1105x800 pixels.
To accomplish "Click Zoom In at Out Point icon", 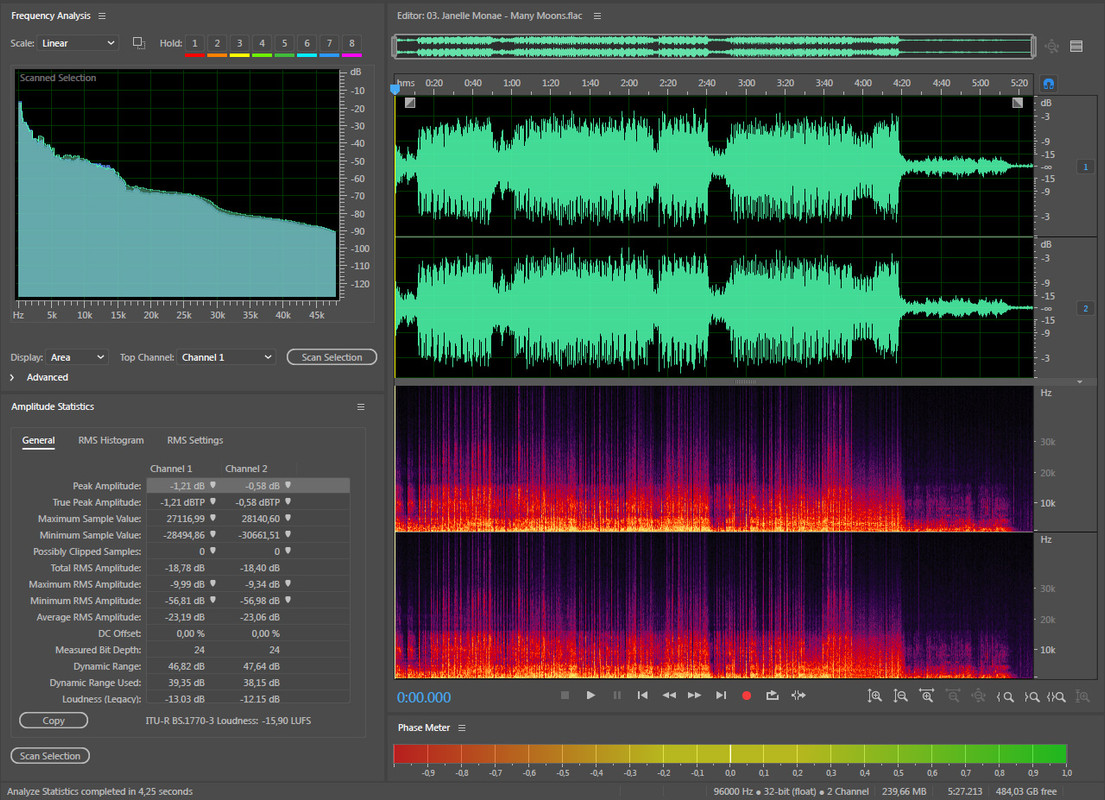I will pyautogui.click(x=1032, y=697).
